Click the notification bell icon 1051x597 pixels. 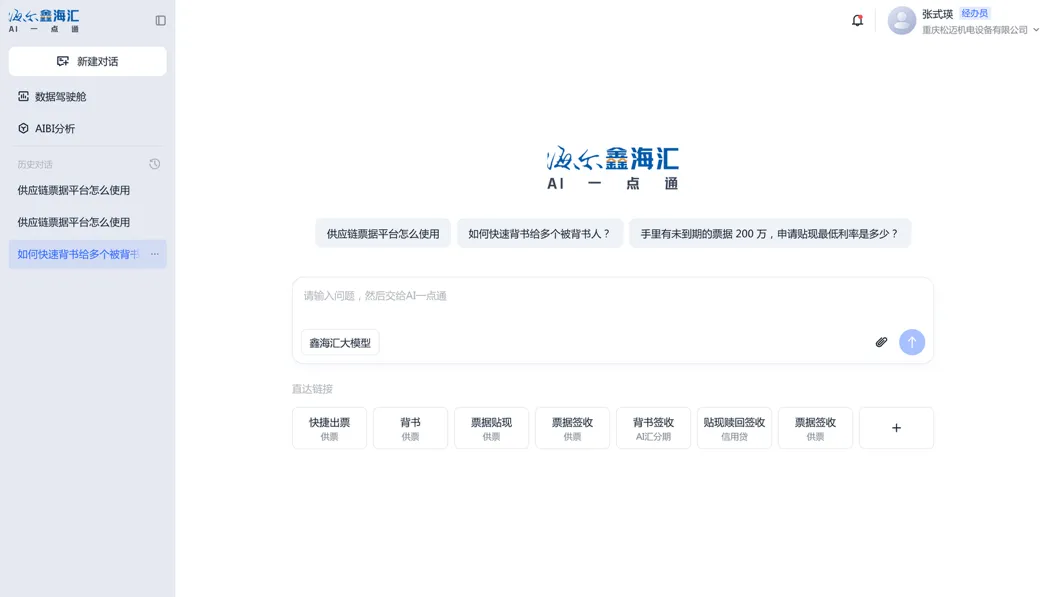(x=857, y=20)
